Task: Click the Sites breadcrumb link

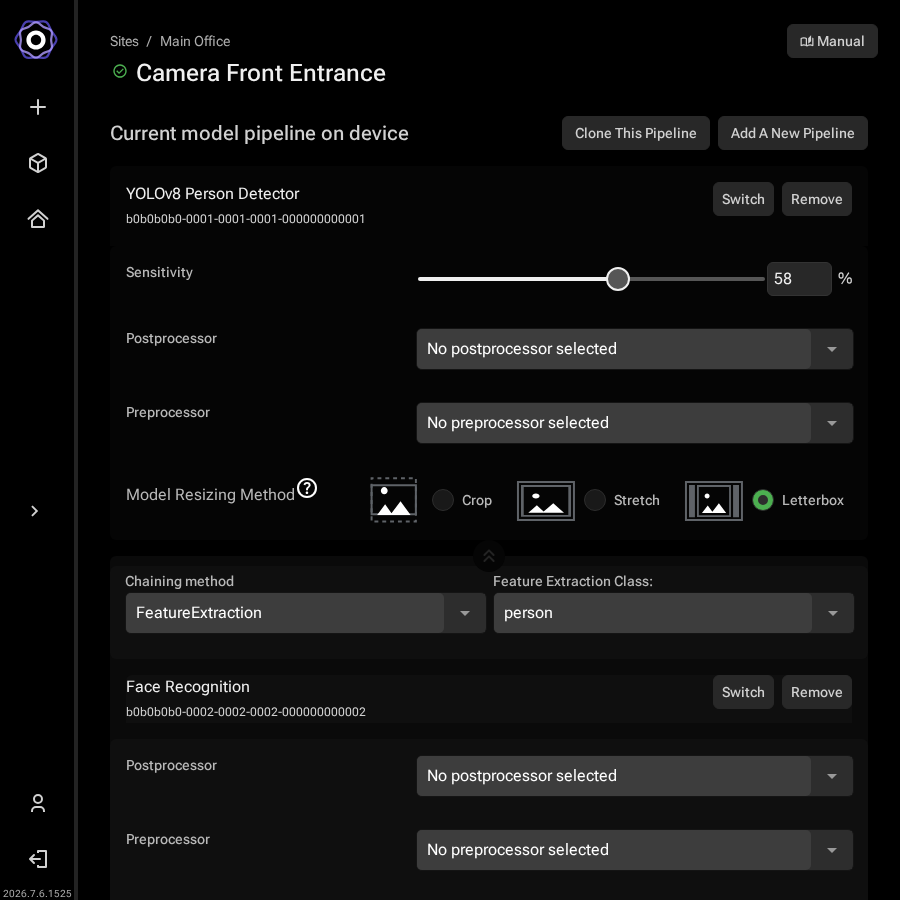Action: coord(124,41)
